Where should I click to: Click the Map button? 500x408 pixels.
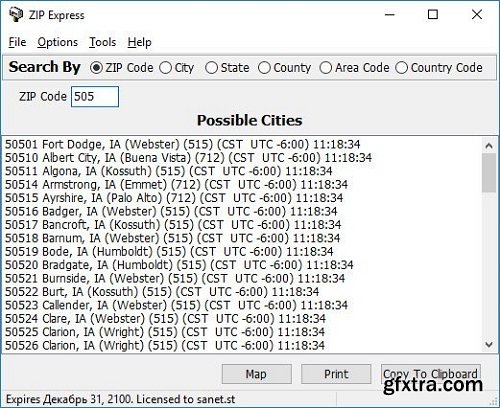tap(256, 374)
